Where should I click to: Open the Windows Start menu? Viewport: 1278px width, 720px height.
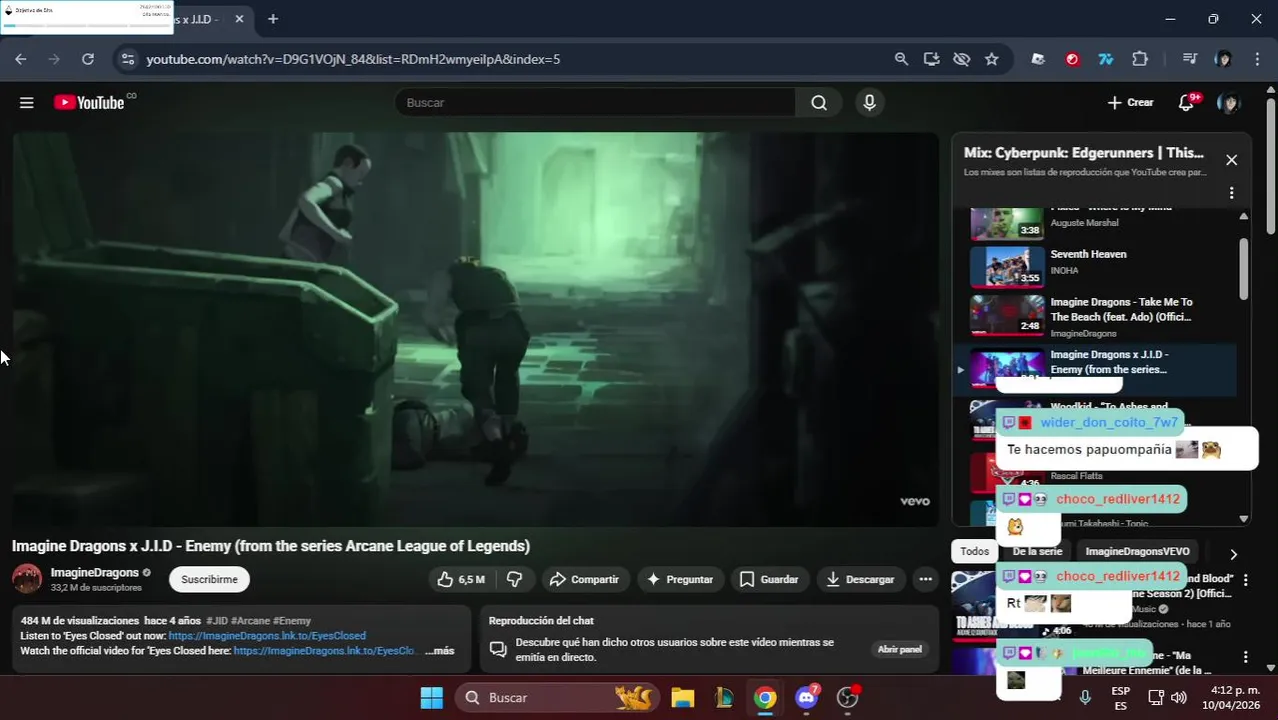[431, 697]
